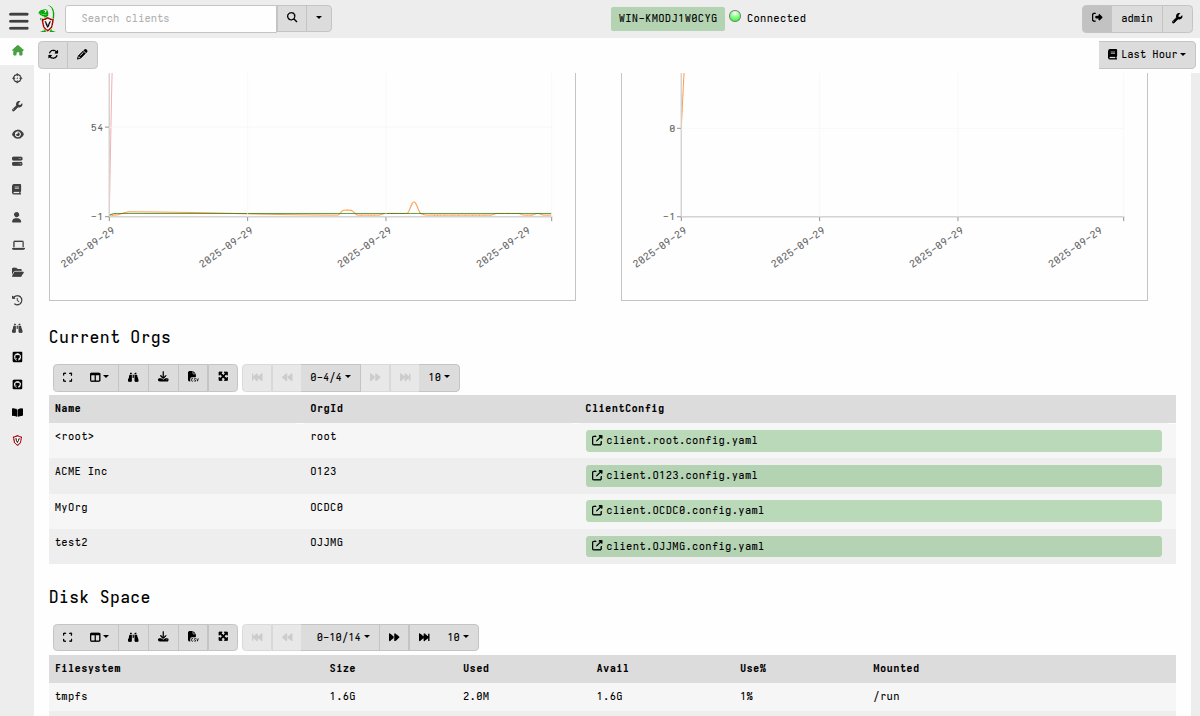Click inside the Search clients field
The image size is (1200, 716).
point(170,18)
